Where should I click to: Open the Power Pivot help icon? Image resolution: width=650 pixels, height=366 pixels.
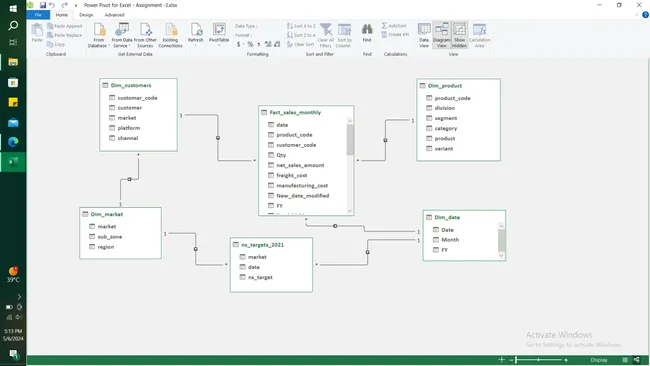pos(645,15)
